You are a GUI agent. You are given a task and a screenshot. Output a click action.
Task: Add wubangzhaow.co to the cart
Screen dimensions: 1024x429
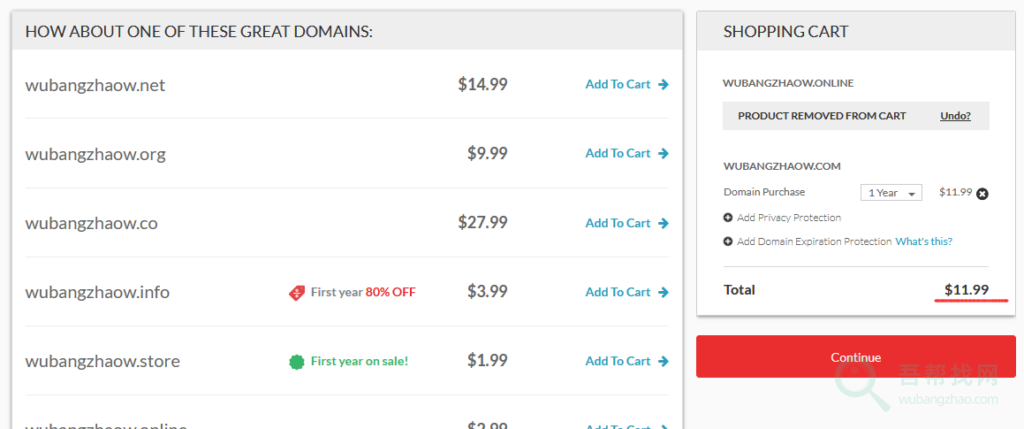618,223
